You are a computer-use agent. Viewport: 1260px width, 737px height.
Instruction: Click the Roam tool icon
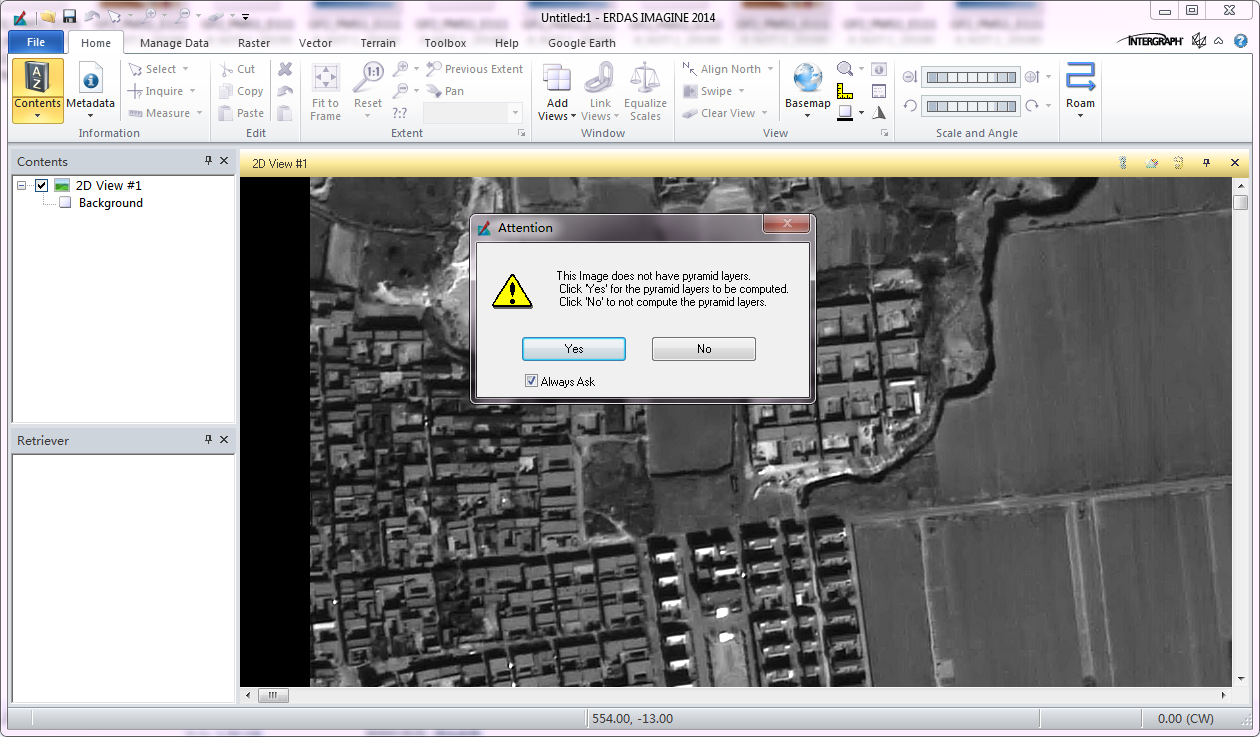[1080, 78]
